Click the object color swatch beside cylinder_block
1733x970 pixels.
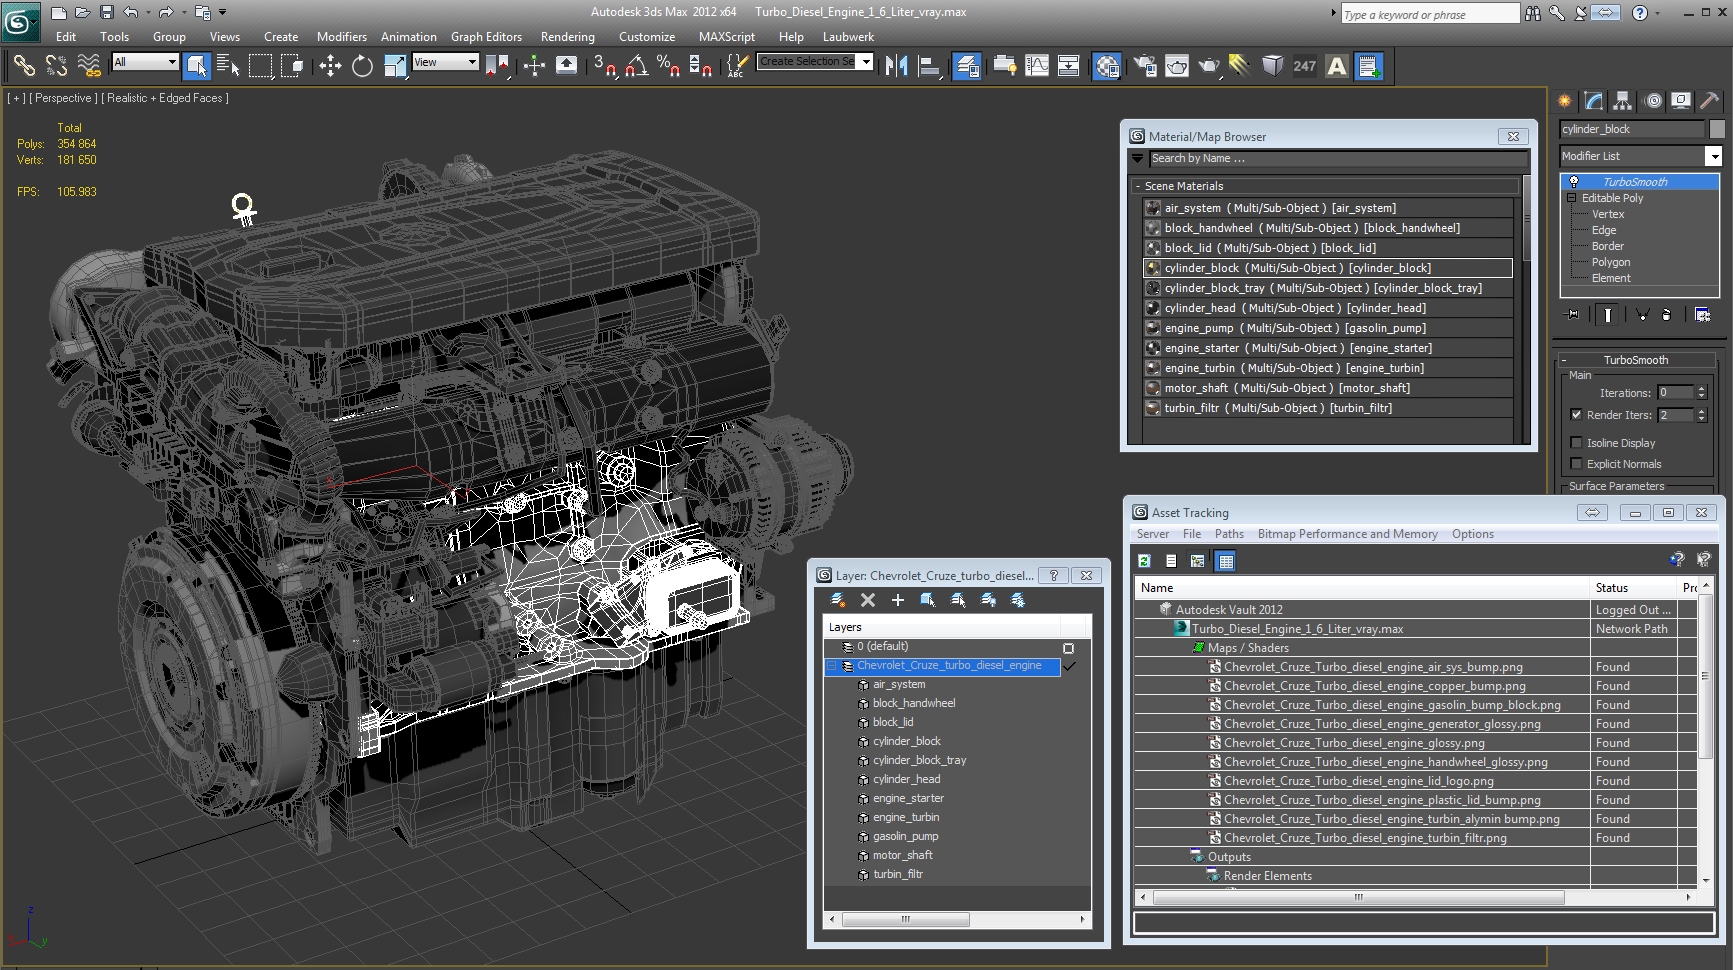click(x=1717, y=129)
